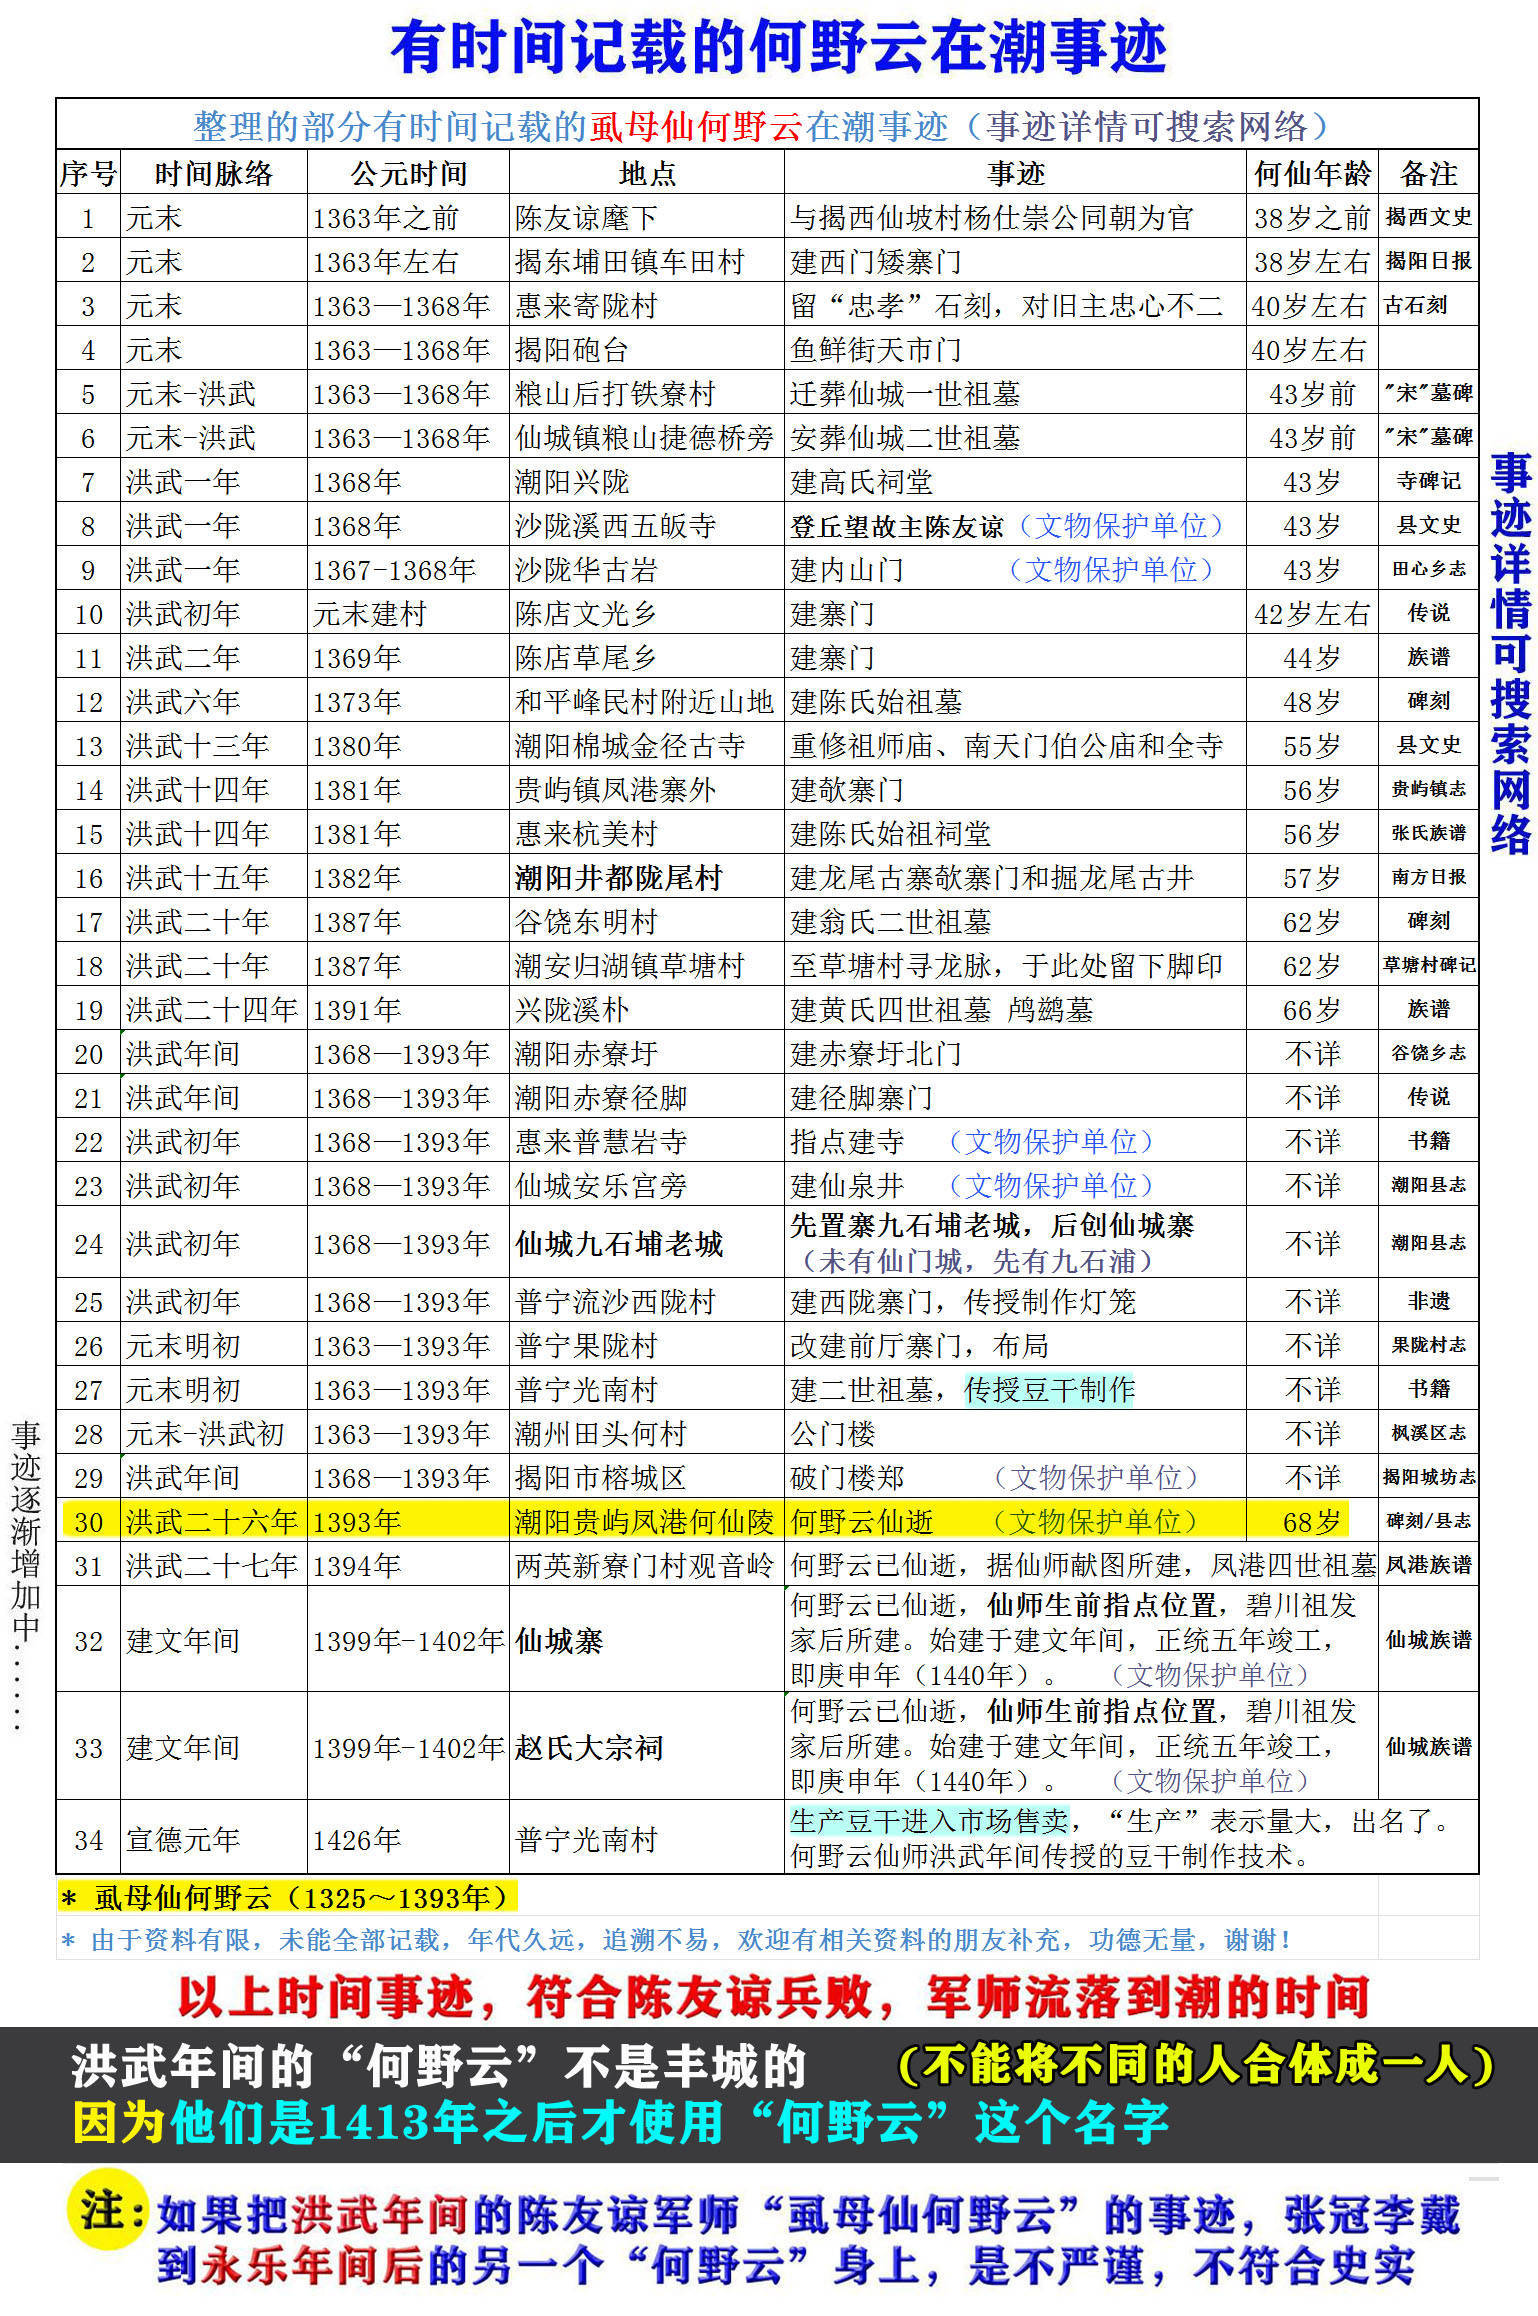Select cell 贵屿镇凤港寨外
Viewport: 1538px width, 2316px height.
(647, 789)
